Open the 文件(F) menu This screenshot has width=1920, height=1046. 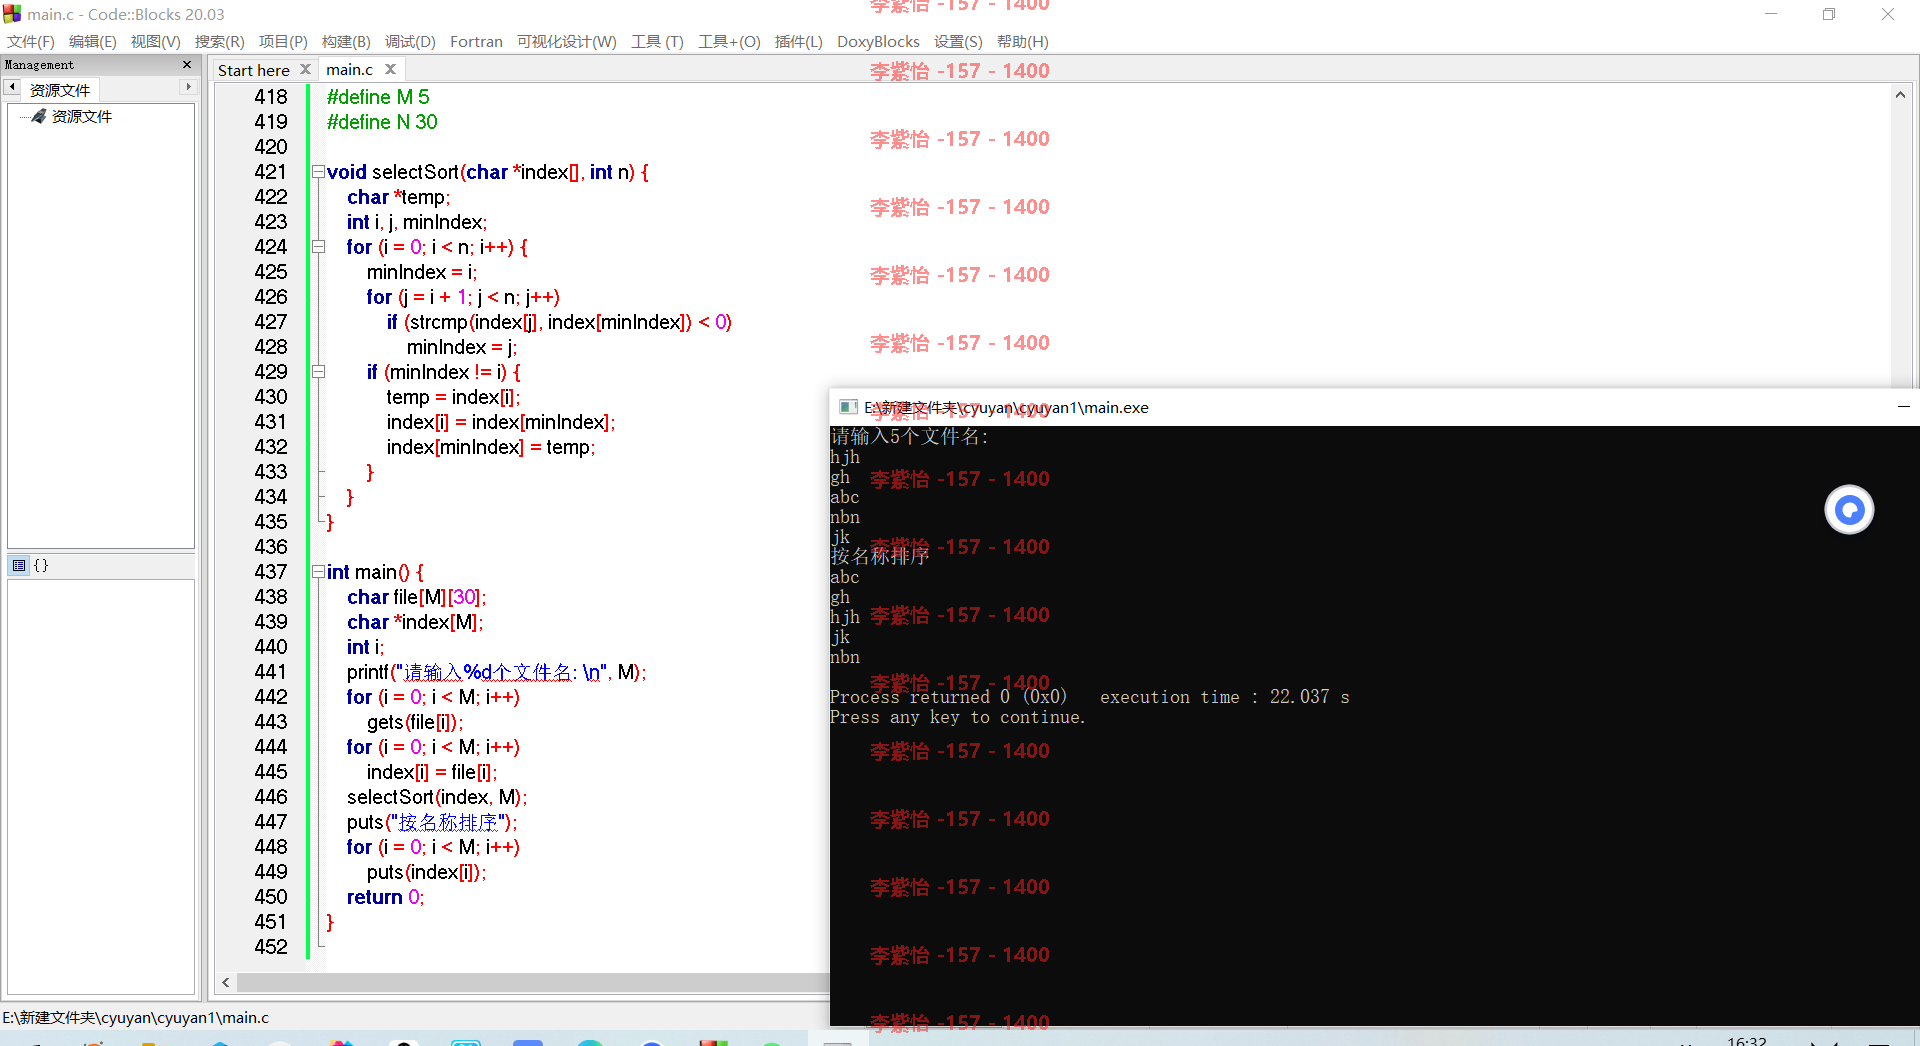[x=31, y=42]
